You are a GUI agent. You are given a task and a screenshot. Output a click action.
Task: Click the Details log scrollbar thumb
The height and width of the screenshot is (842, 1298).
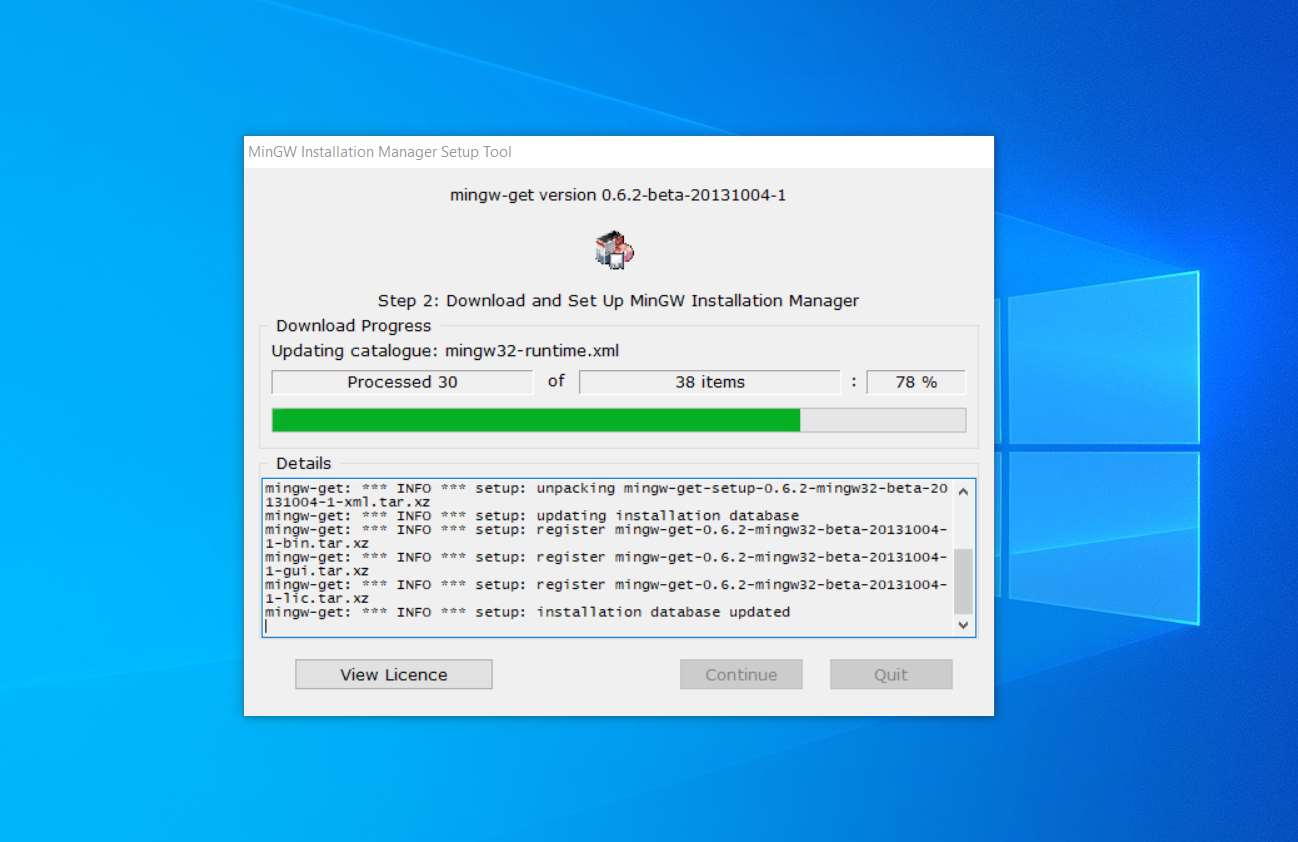pos(963,581)
